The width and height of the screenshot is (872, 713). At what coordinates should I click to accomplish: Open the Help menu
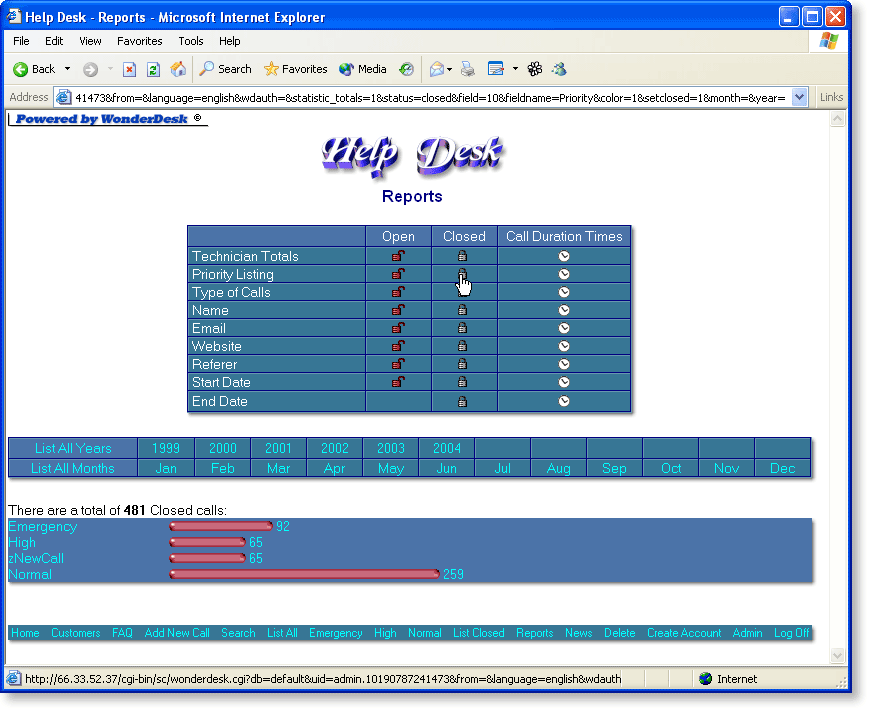tap(230, 41)
